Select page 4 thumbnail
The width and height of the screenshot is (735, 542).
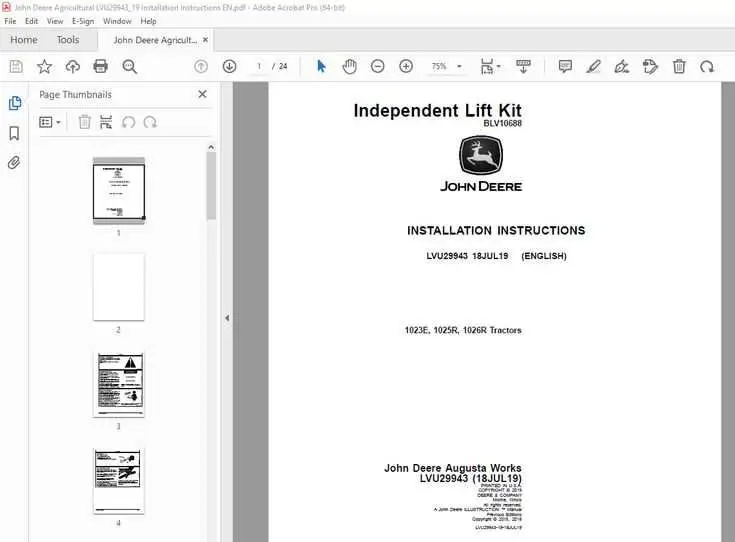(x=119, y=481)
